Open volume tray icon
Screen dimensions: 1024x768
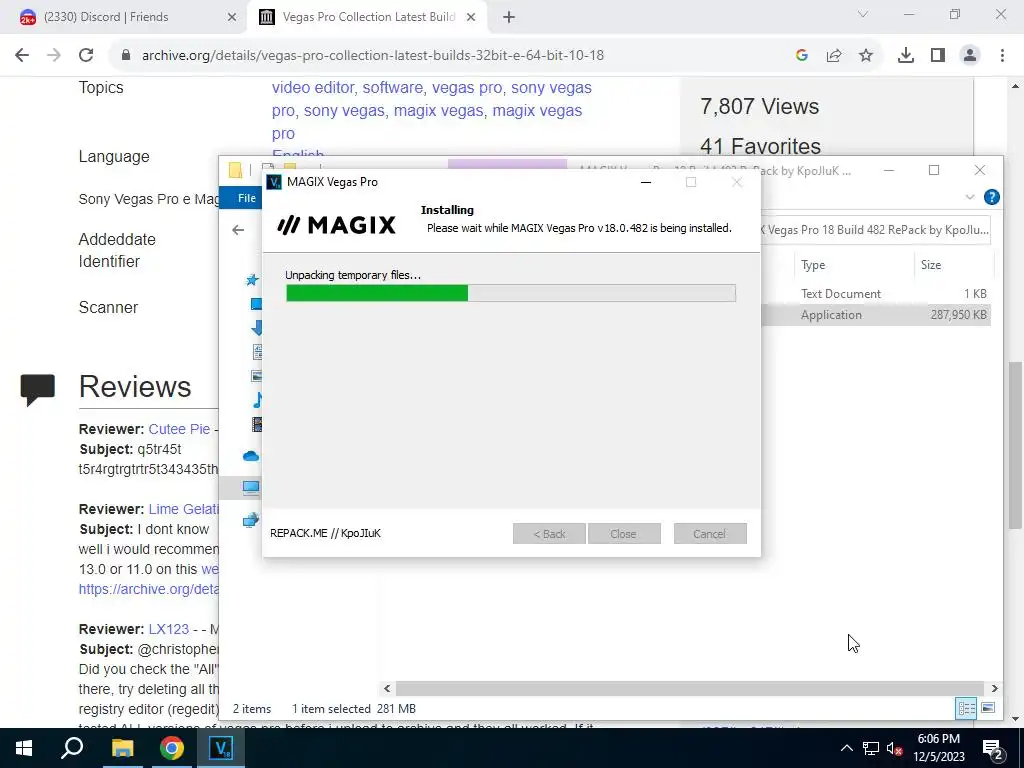pos(895,749)
